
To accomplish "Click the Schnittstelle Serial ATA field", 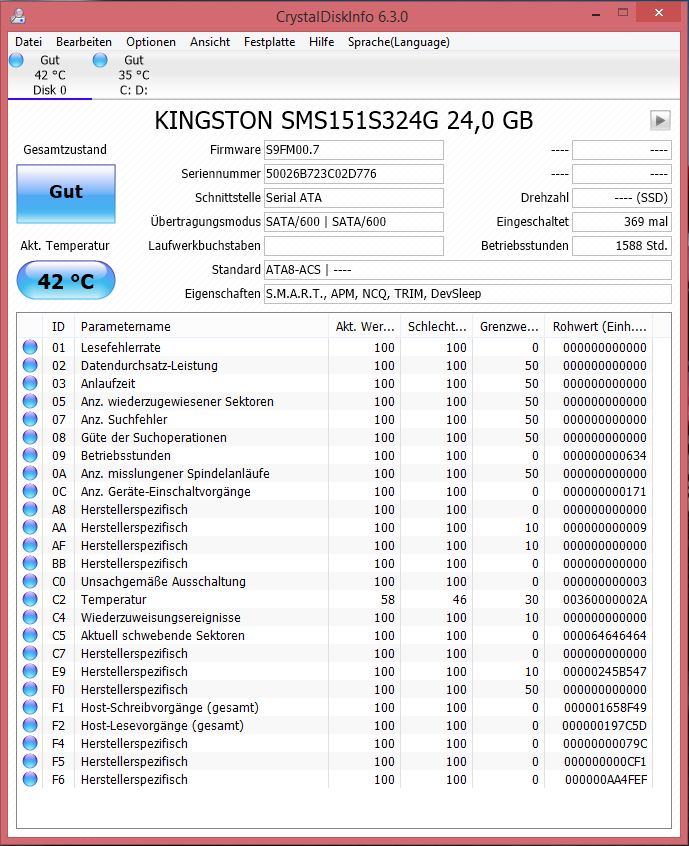I will tap(353, 197).
